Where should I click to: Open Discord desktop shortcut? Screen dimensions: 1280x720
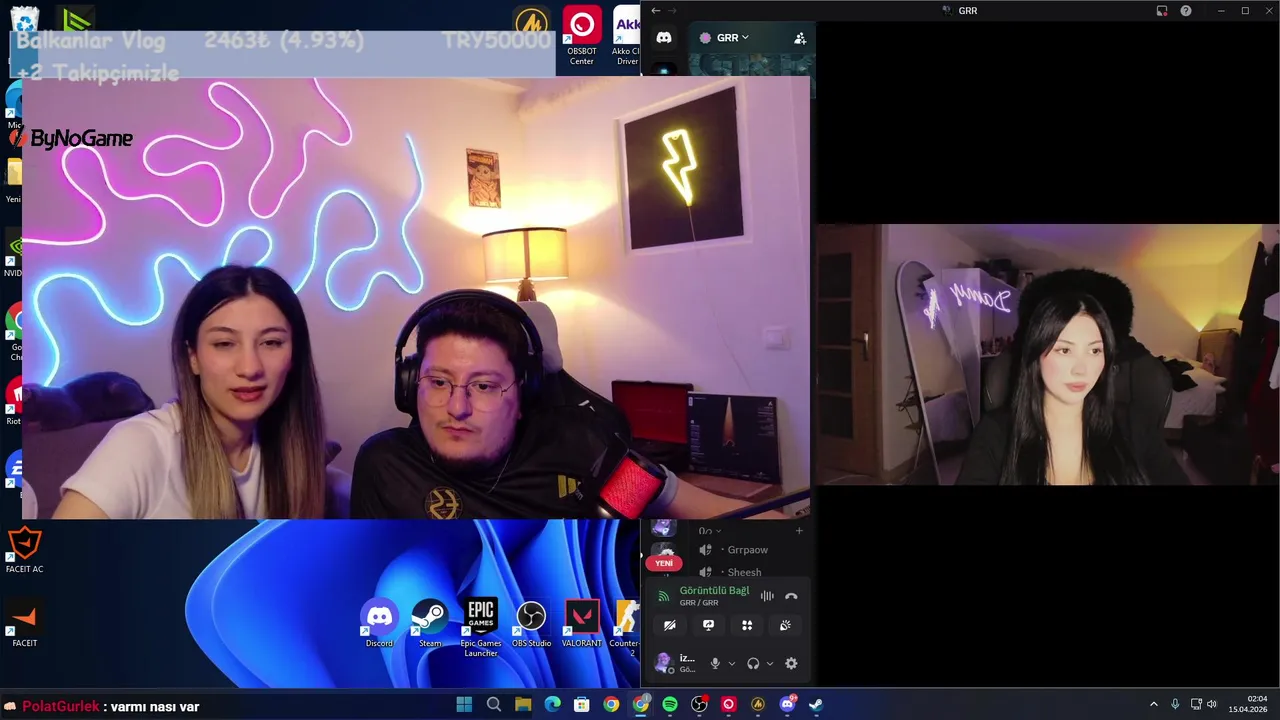coord(379,624)
